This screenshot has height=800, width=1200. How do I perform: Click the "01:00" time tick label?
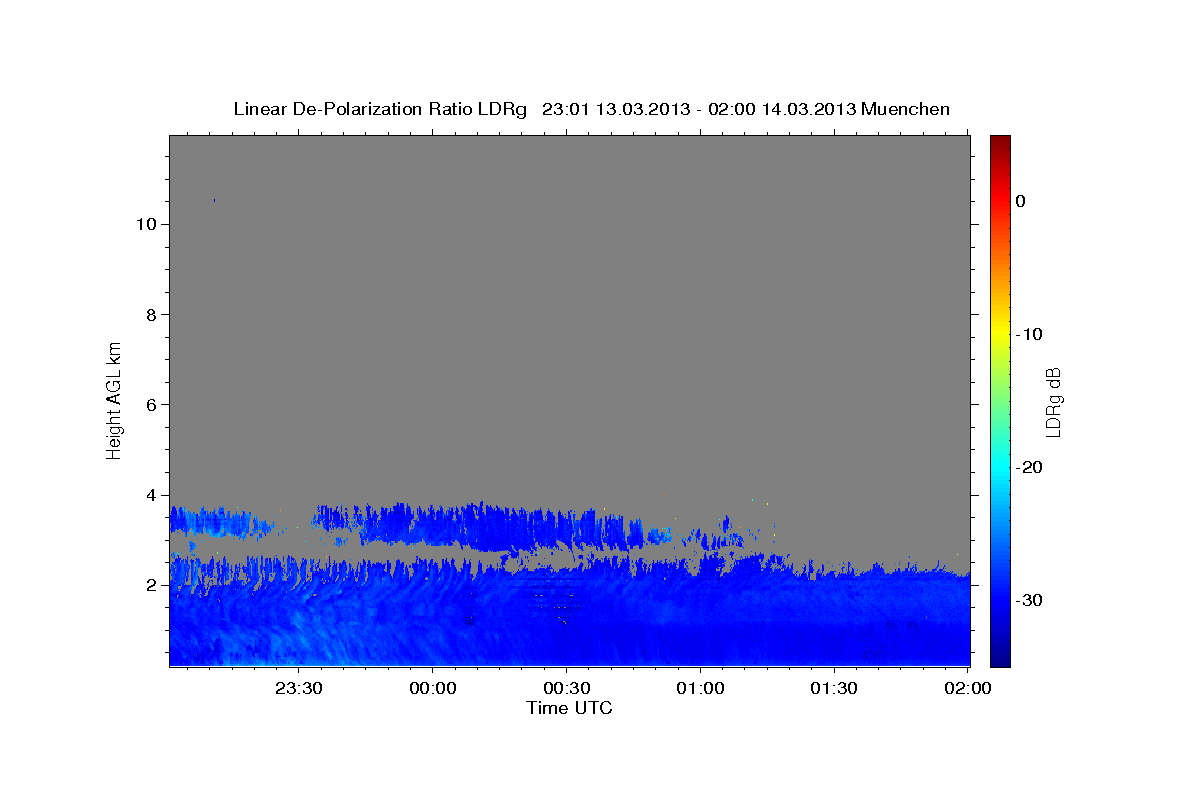[700, 688]
